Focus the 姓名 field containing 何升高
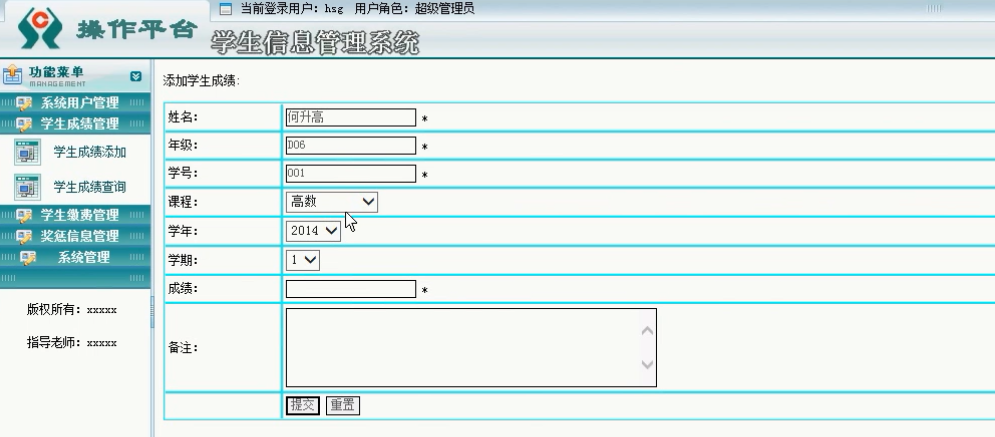 click(350, 117)
